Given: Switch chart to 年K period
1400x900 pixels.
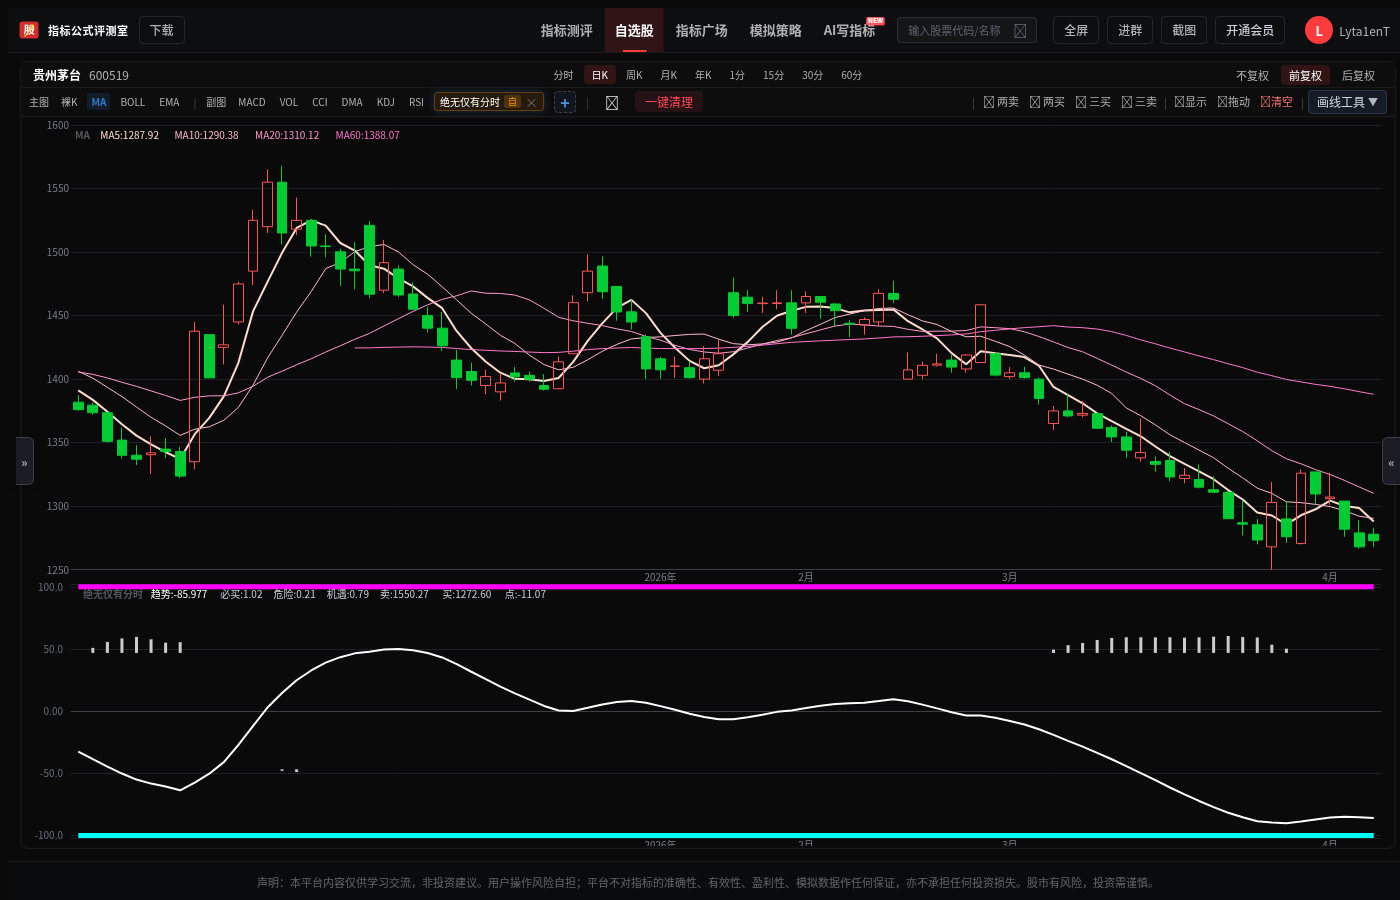Looking at the screenshot, I should click(x=704, y=75).
